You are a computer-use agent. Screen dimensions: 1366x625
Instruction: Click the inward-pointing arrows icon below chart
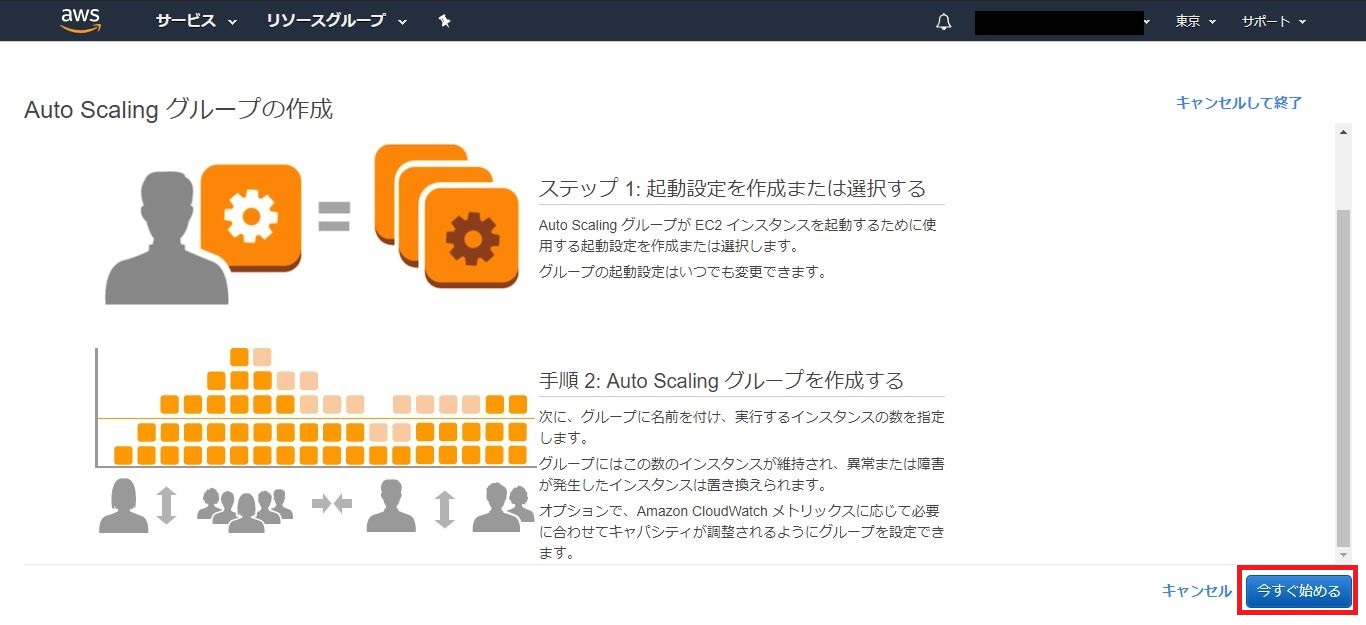coord(332,504)
